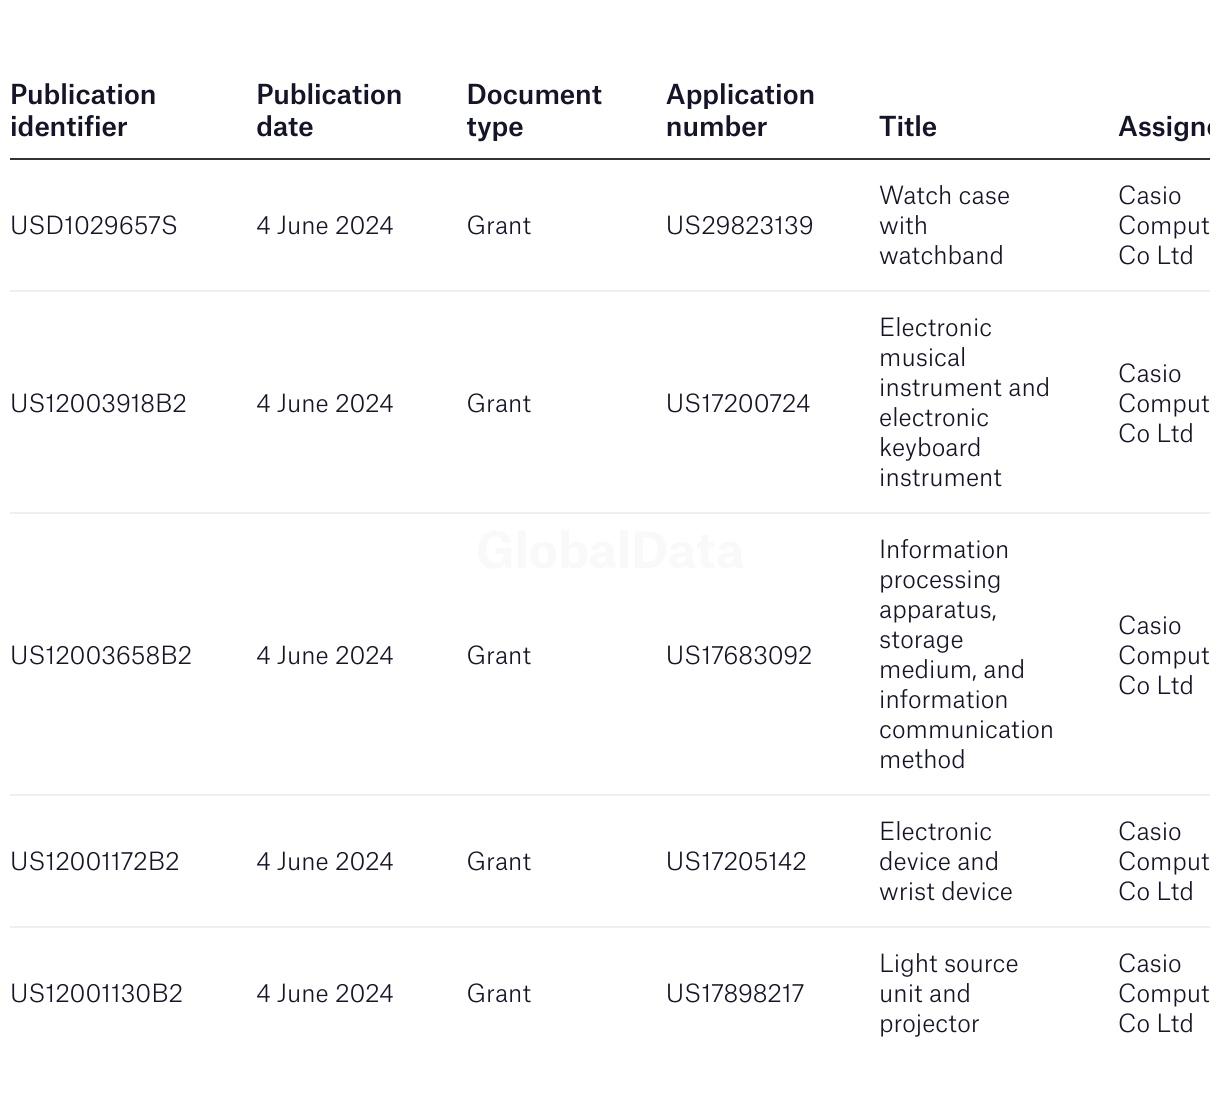
Task: Select publication identifier US12003918B2
Action: tap(98, 404)
